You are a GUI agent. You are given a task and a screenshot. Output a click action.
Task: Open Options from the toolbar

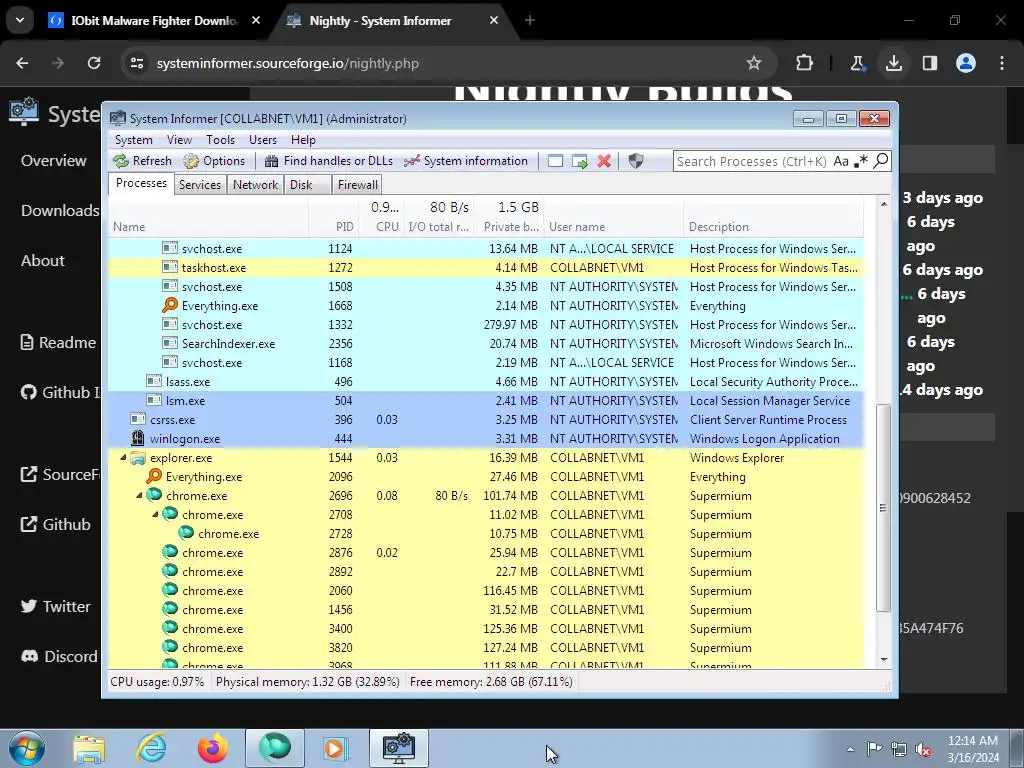[214, 161]
